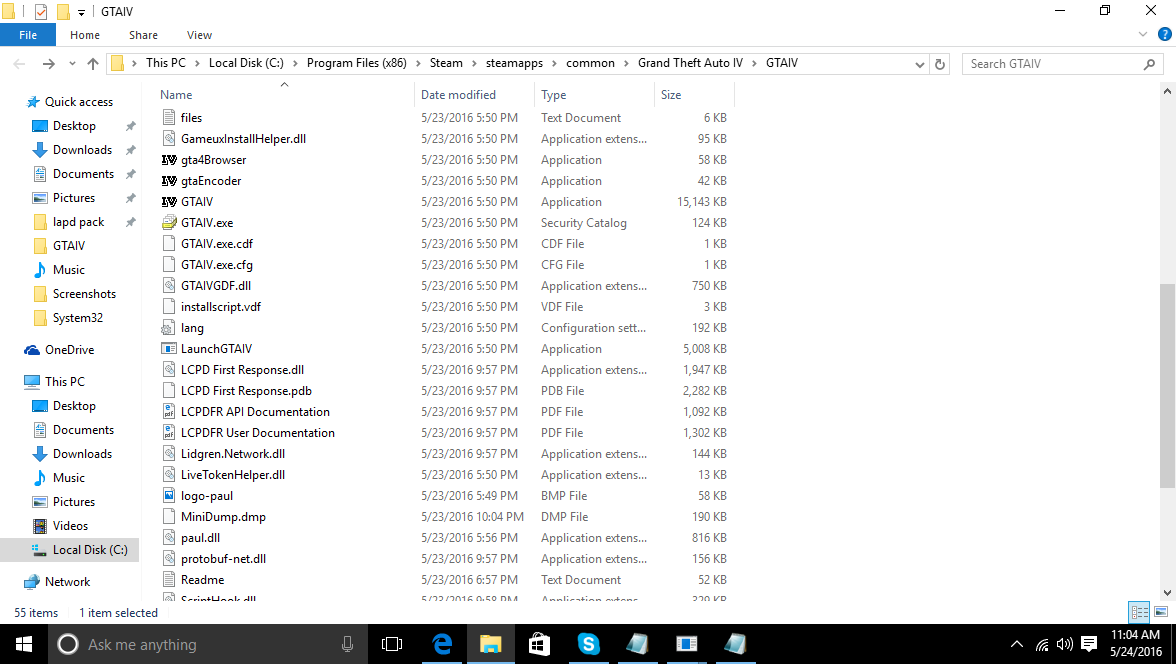Expand the chevron after common in path
This screenshot has width=1176, height=664.
626,63
